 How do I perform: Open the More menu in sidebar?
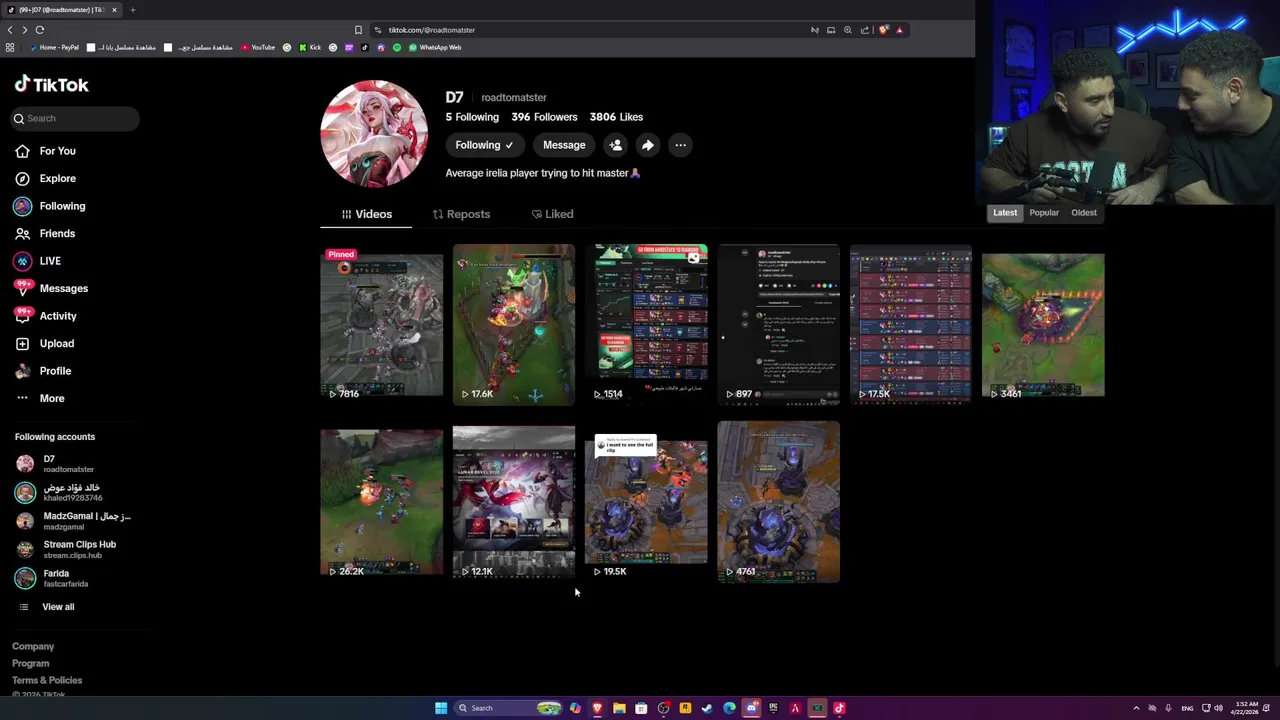pyautogui.click(x=40, y=398)
